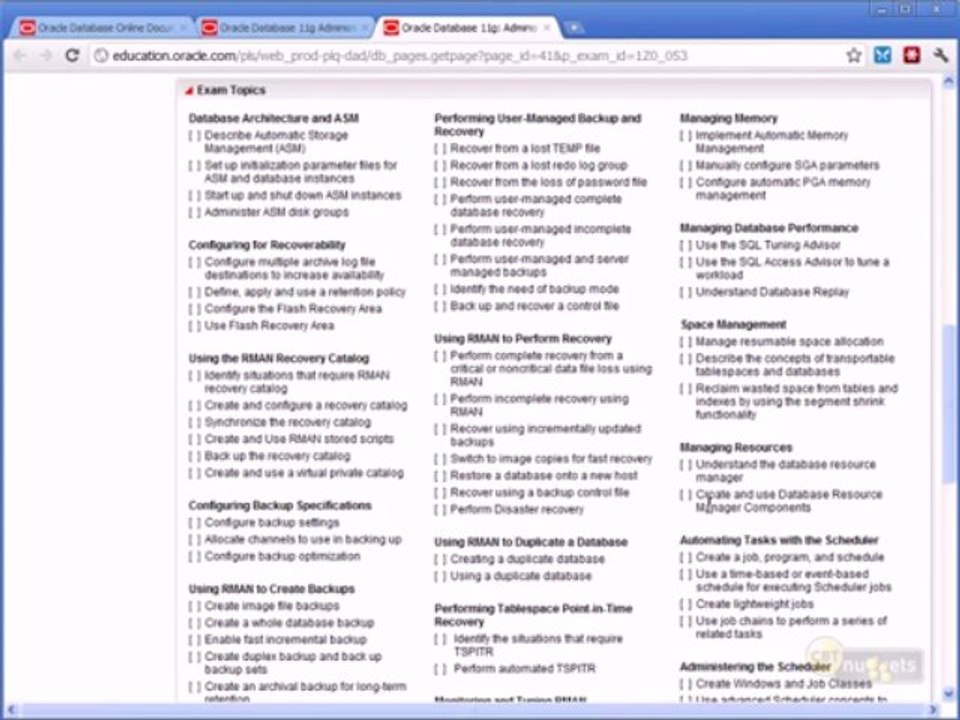
Task: Check the box for Create lightweight jobs
Action: (x=686, y=604)
